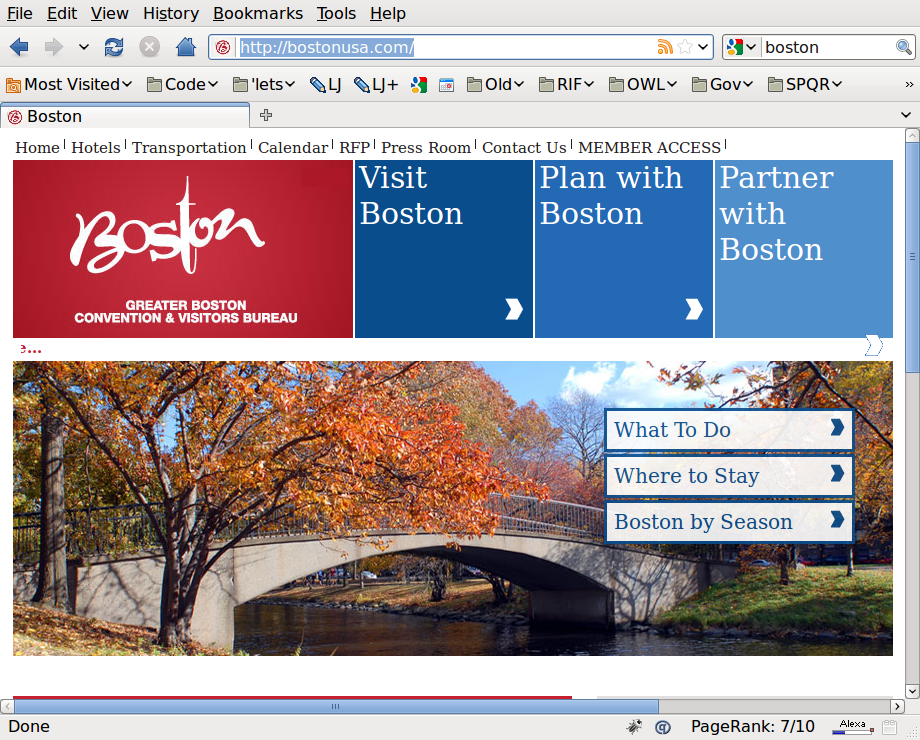Expand the Most Visited bookmarks folder
The width and height of the screenshot is (920, 740).
click(x=70, y=84)
